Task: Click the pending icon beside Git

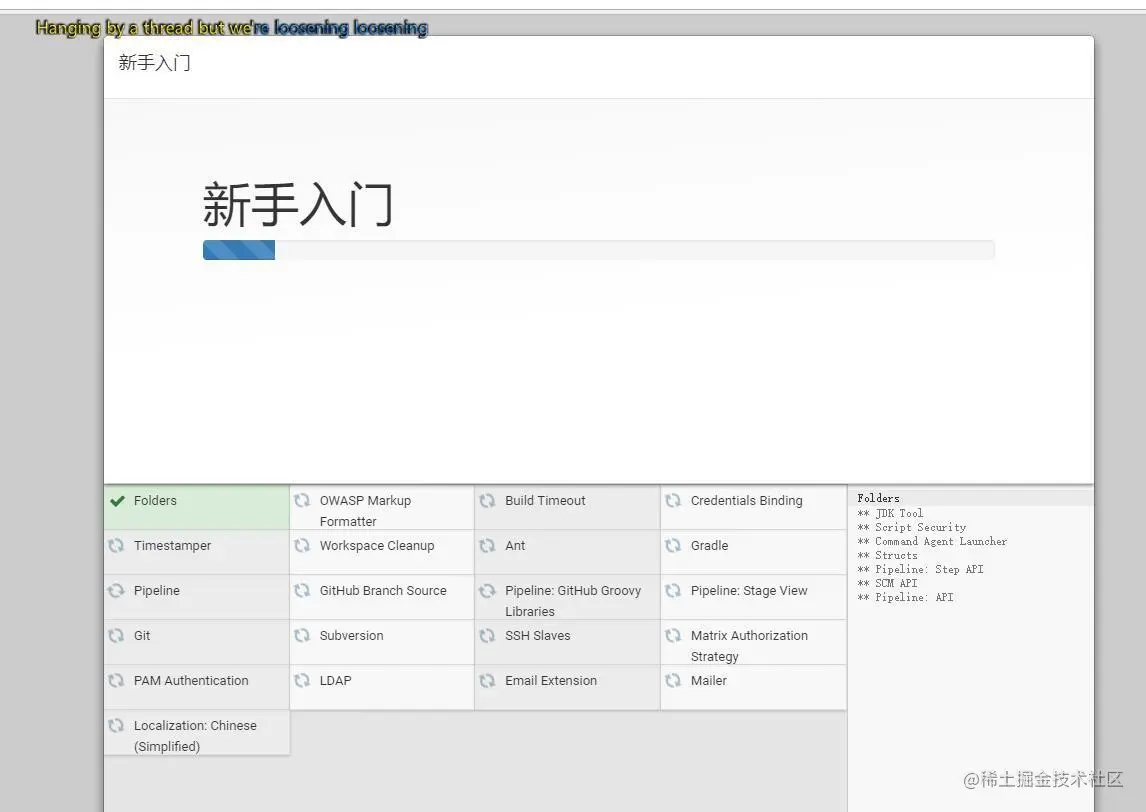Action: tap(116, 636)
